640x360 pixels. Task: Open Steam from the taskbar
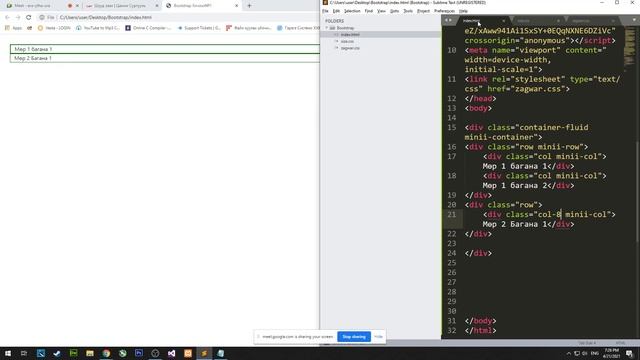coord(57,353)
